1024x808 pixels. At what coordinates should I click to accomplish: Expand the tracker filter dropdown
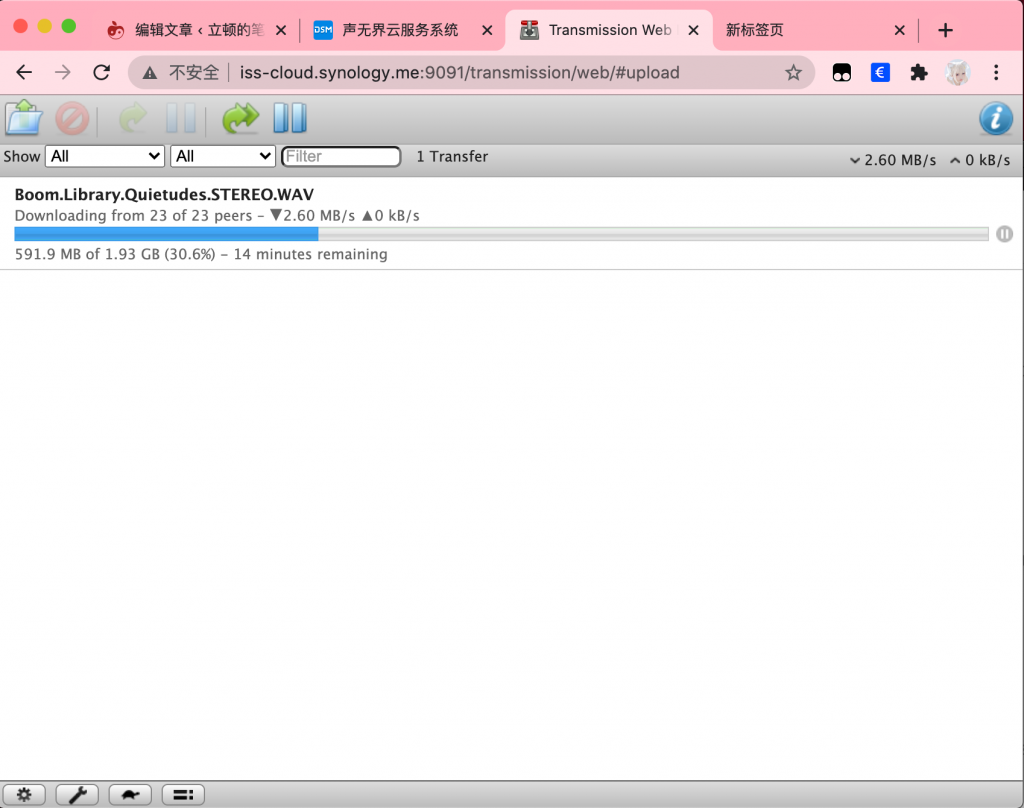223,156
